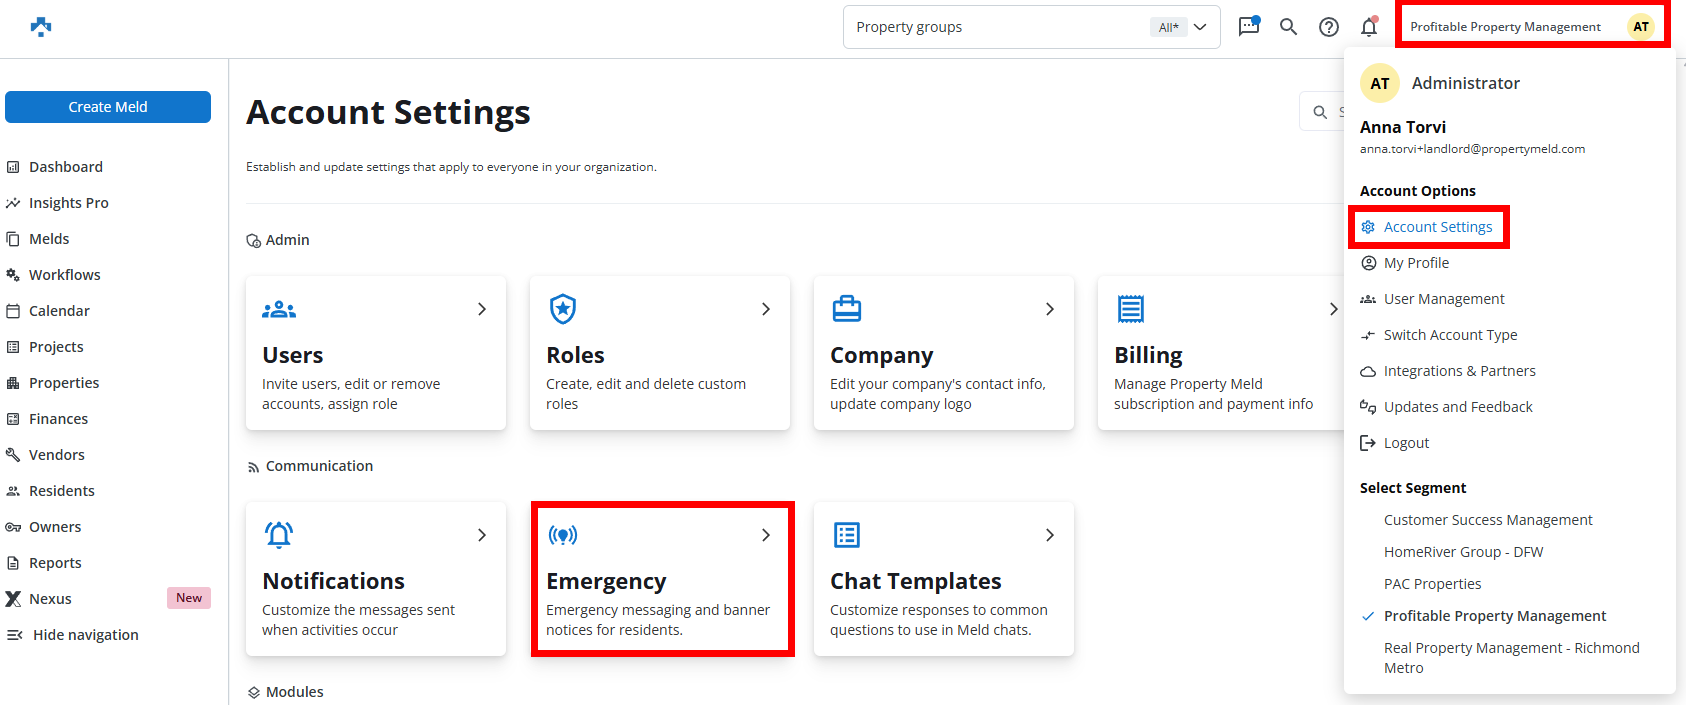Select the Profitable Property Management segment
This screenshot has width=1686, height=705.
pyautogui.click(x=1494, y=616)
